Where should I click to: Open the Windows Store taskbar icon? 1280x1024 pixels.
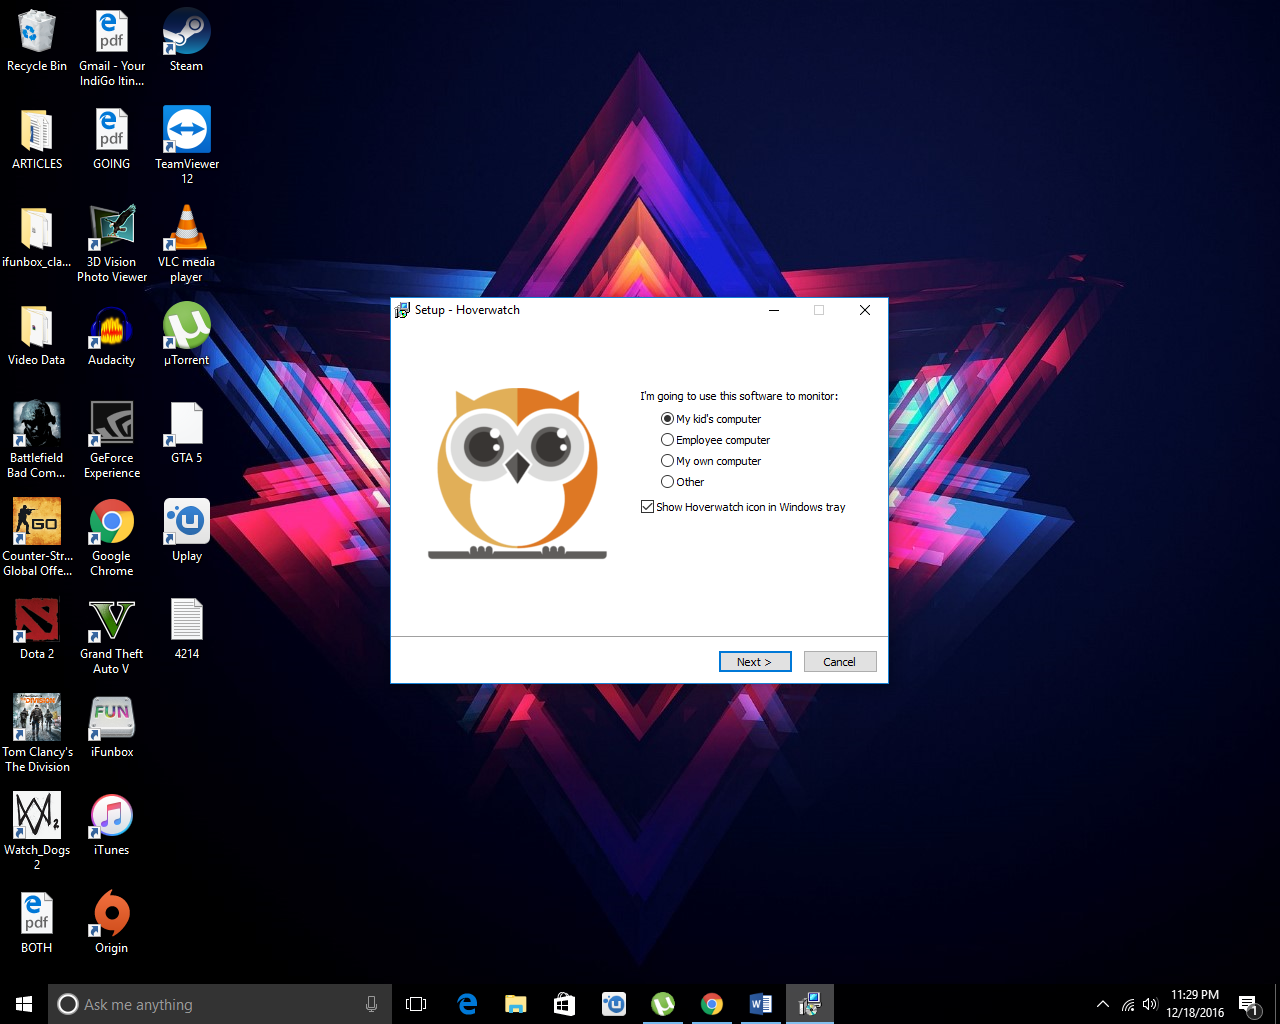point(565,1004)
